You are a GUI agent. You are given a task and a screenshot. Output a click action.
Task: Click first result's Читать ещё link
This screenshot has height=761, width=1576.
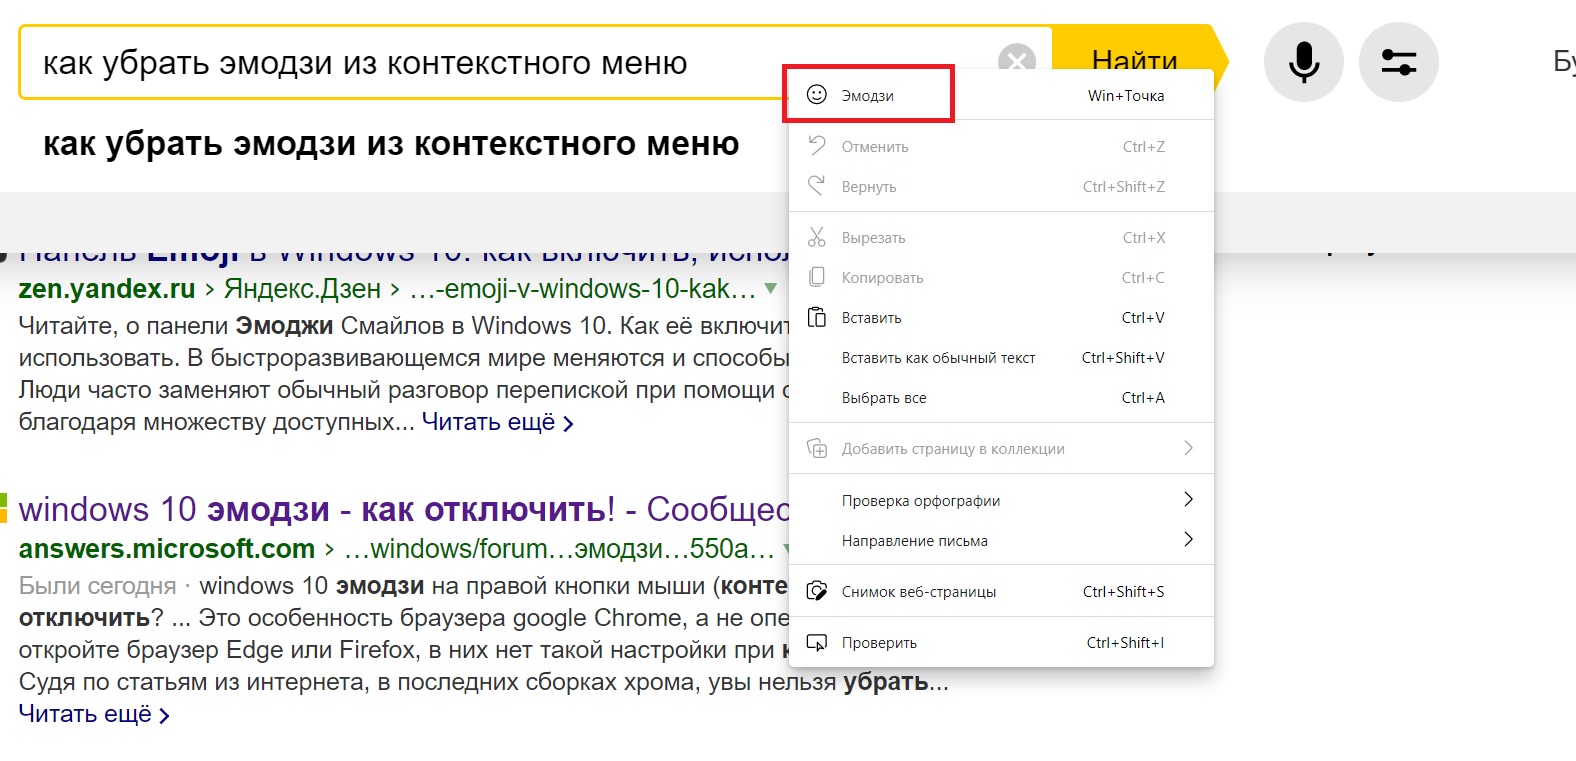497,422
